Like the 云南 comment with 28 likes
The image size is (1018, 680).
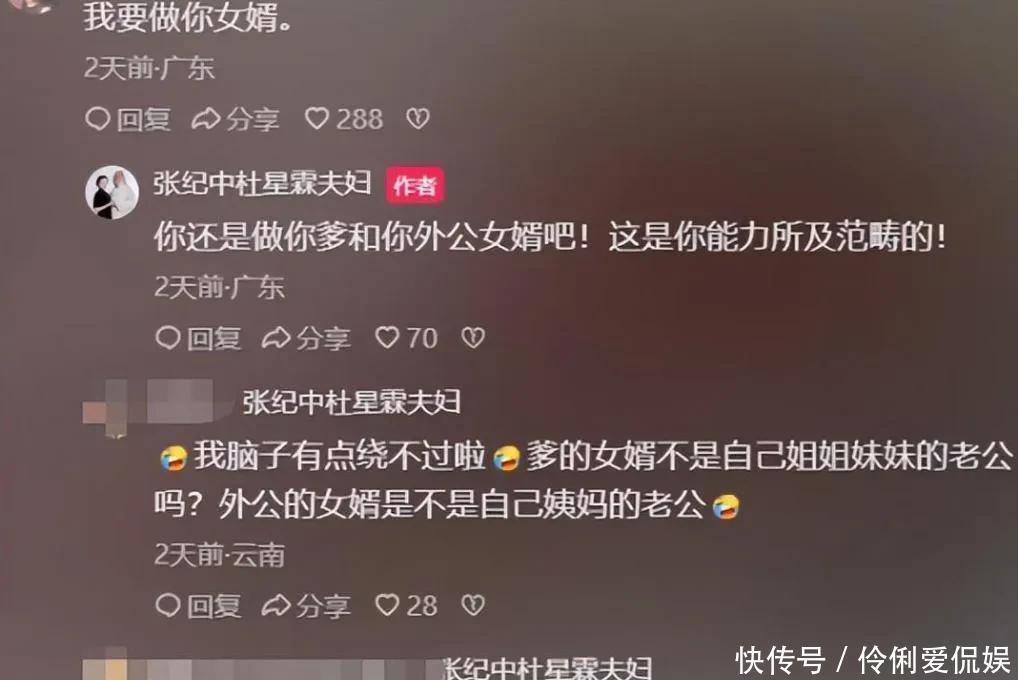(x=406, y=605)
